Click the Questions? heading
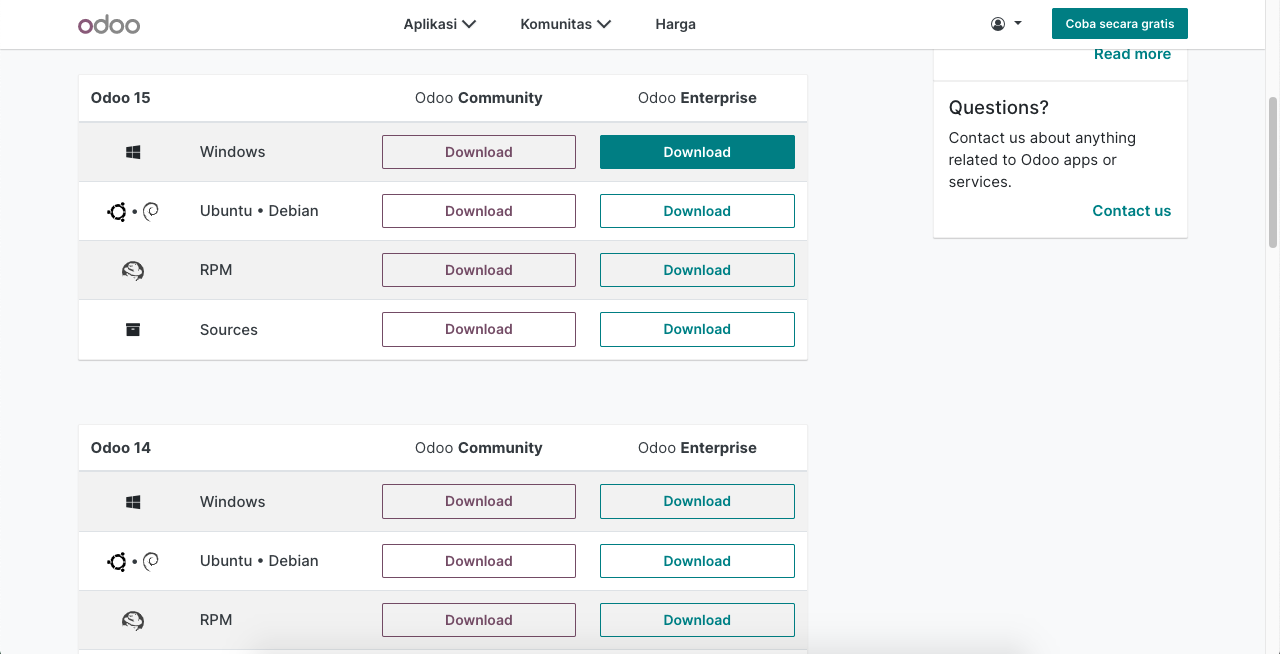The width and height of the screenshot is (1280, 654). click(999, 108)
